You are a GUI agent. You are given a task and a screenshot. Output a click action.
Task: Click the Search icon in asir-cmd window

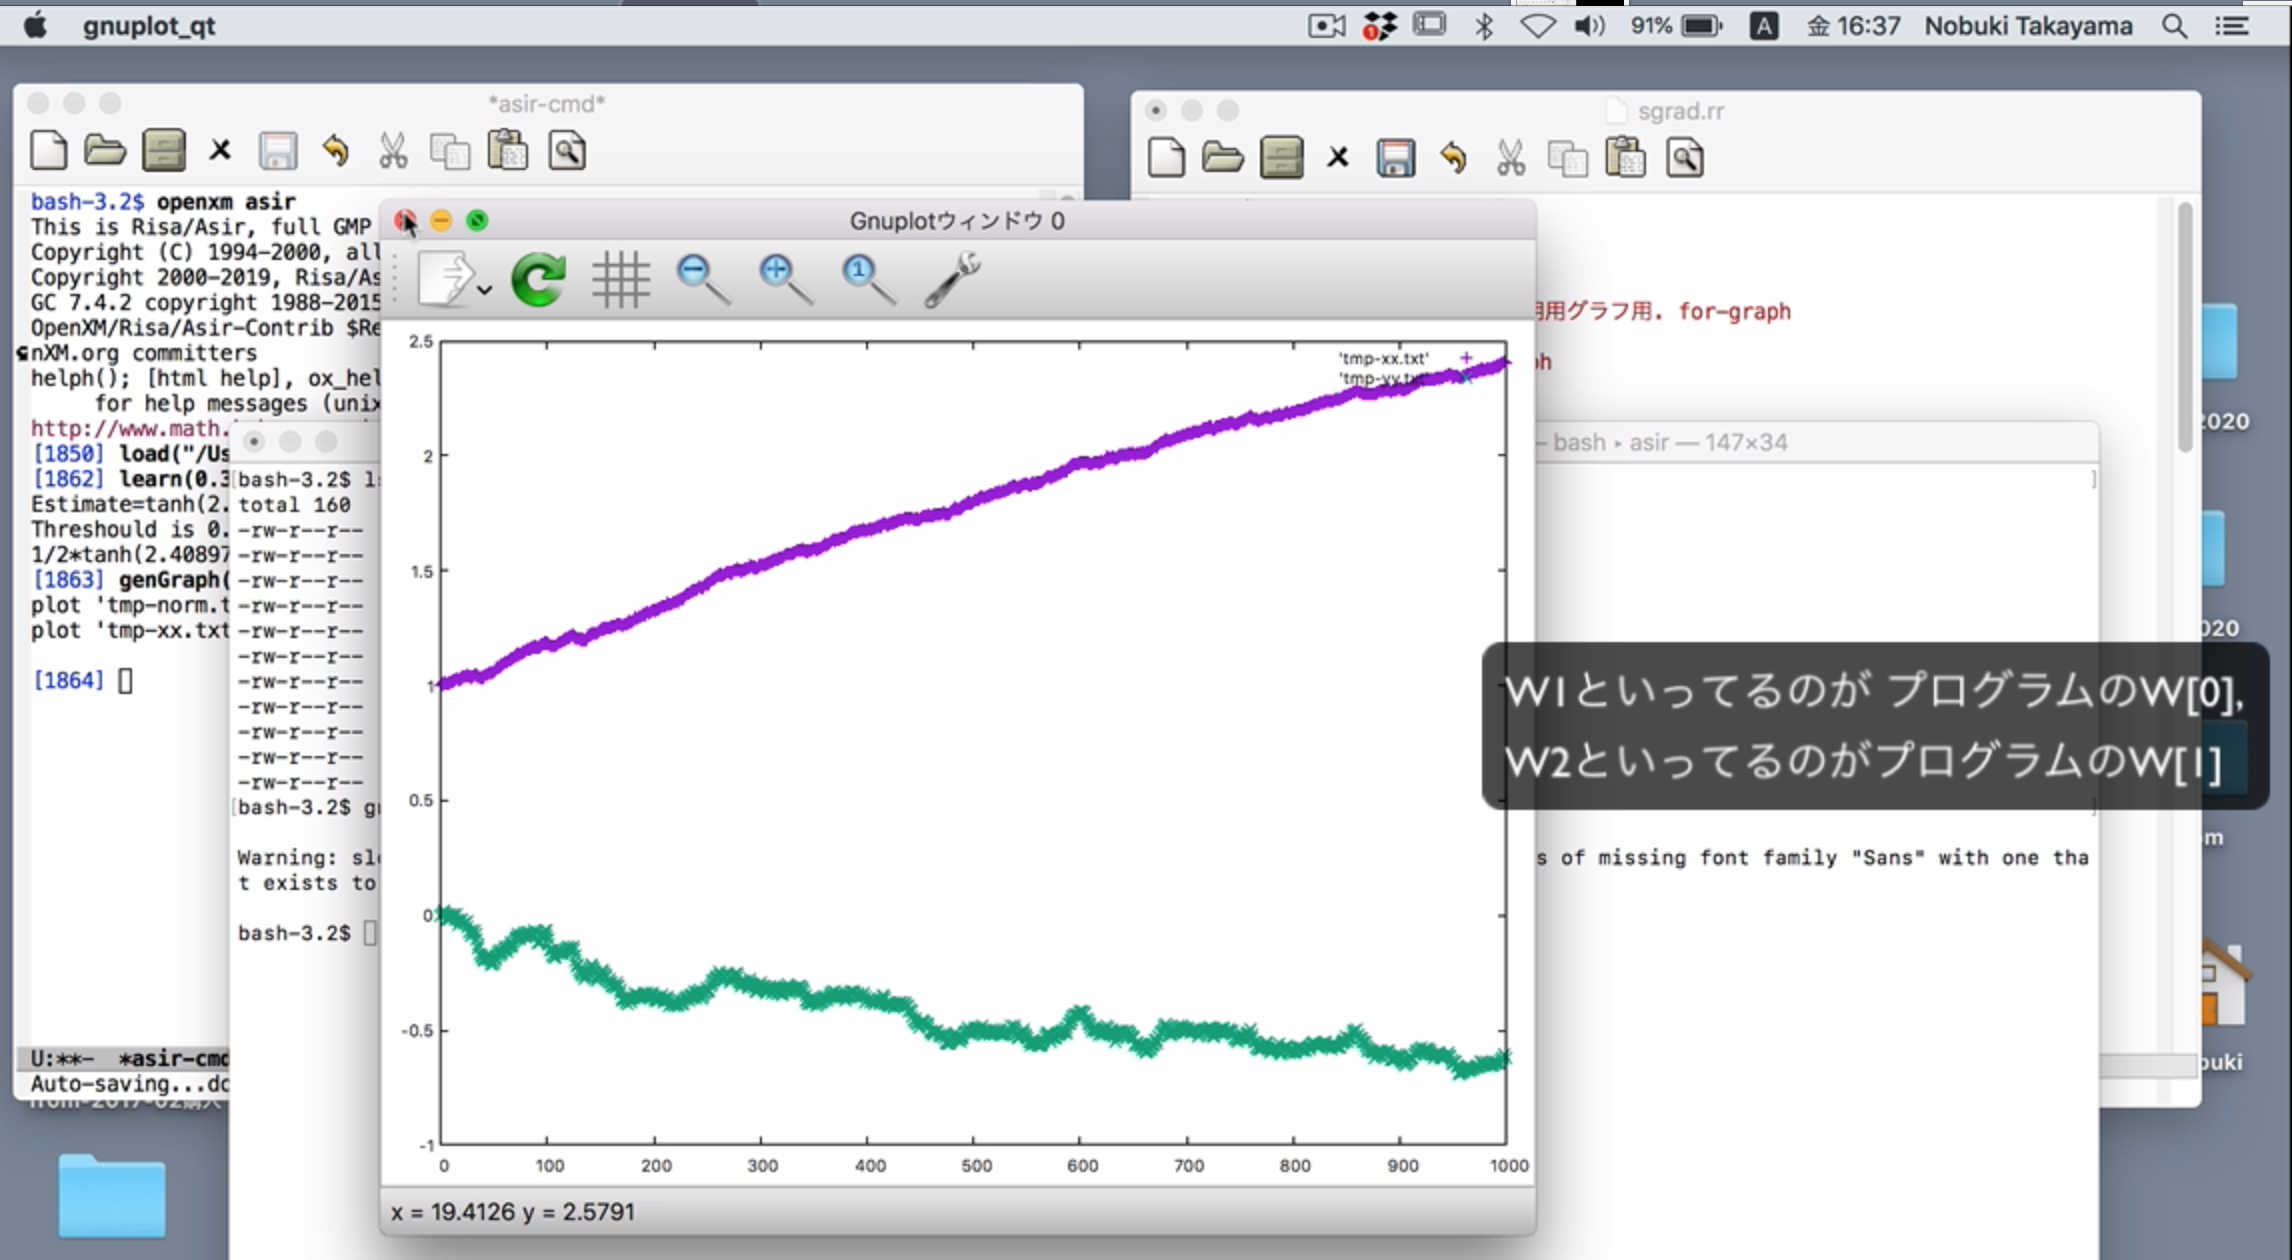point(567,151)
